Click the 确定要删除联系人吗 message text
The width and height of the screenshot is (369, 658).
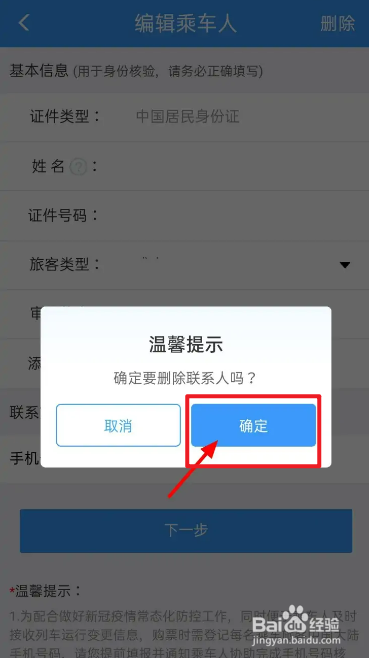[185, 378]
